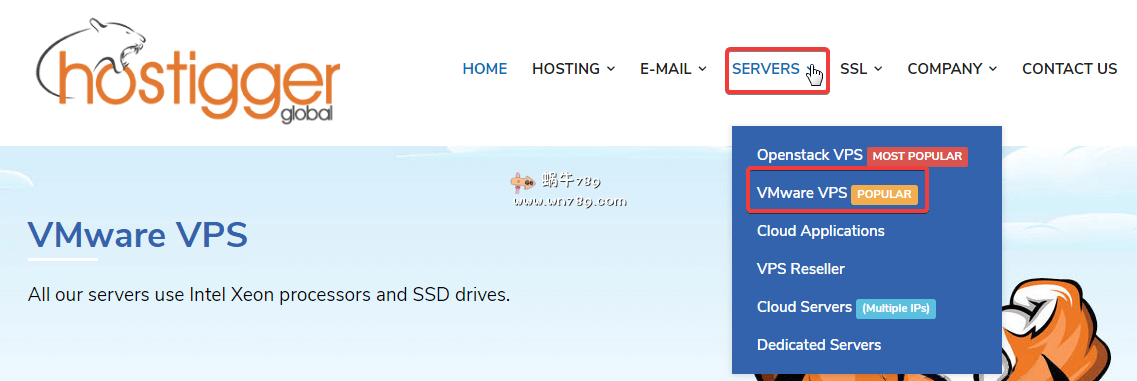Expand the COMPANY dropdown chevron

(993, 69)
